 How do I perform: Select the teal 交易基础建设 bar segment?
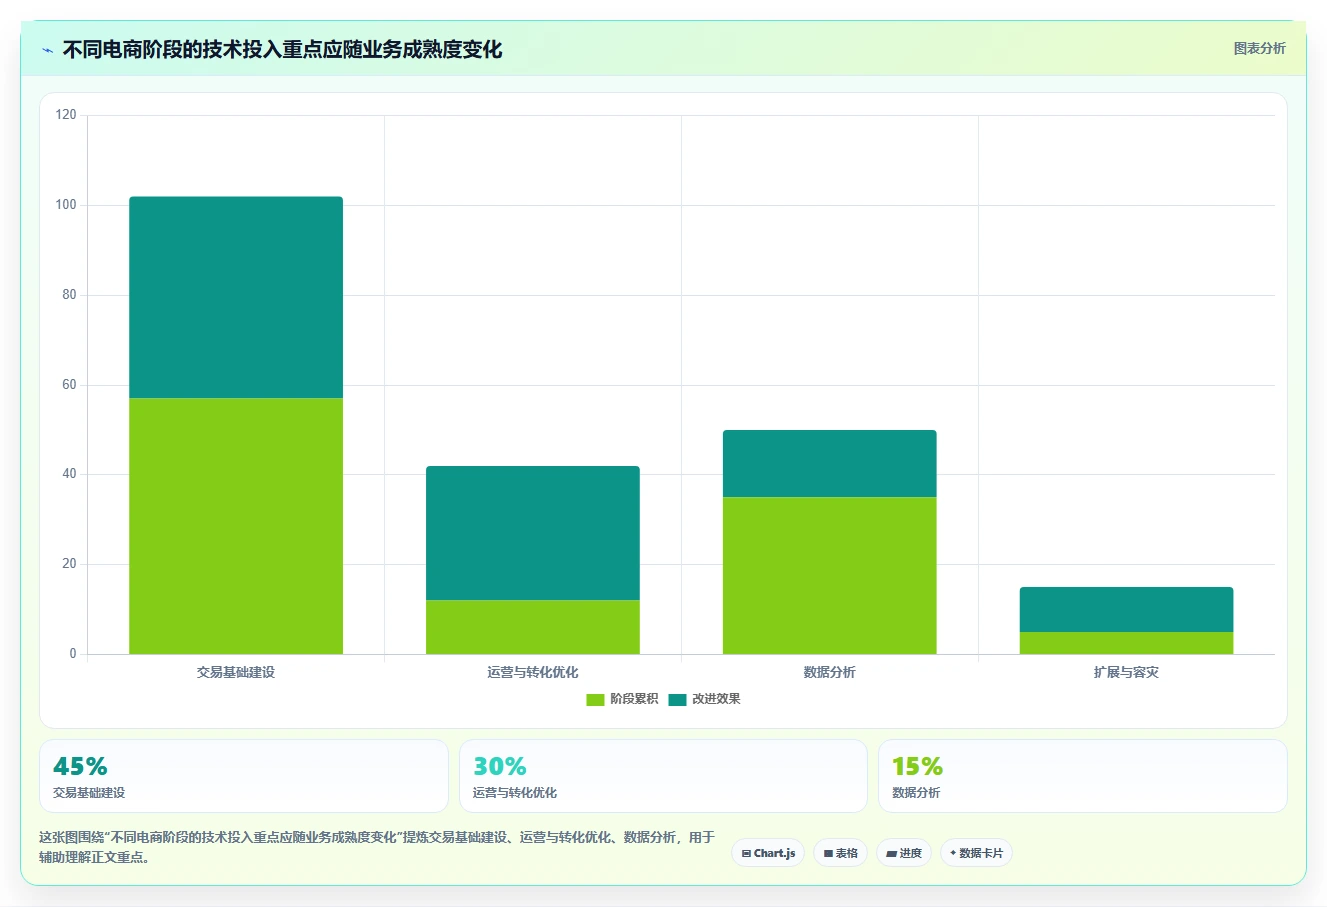click(236, 297)
